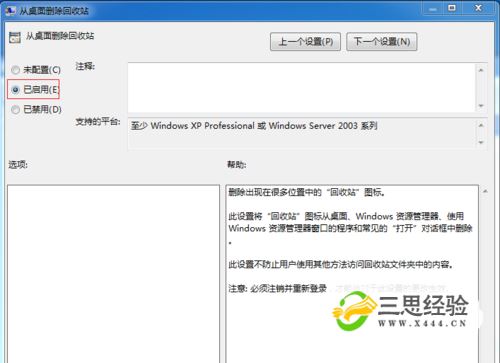500x363 pixels.
Task: Click the comment box scroll up arrow
Action: (481, 70)
